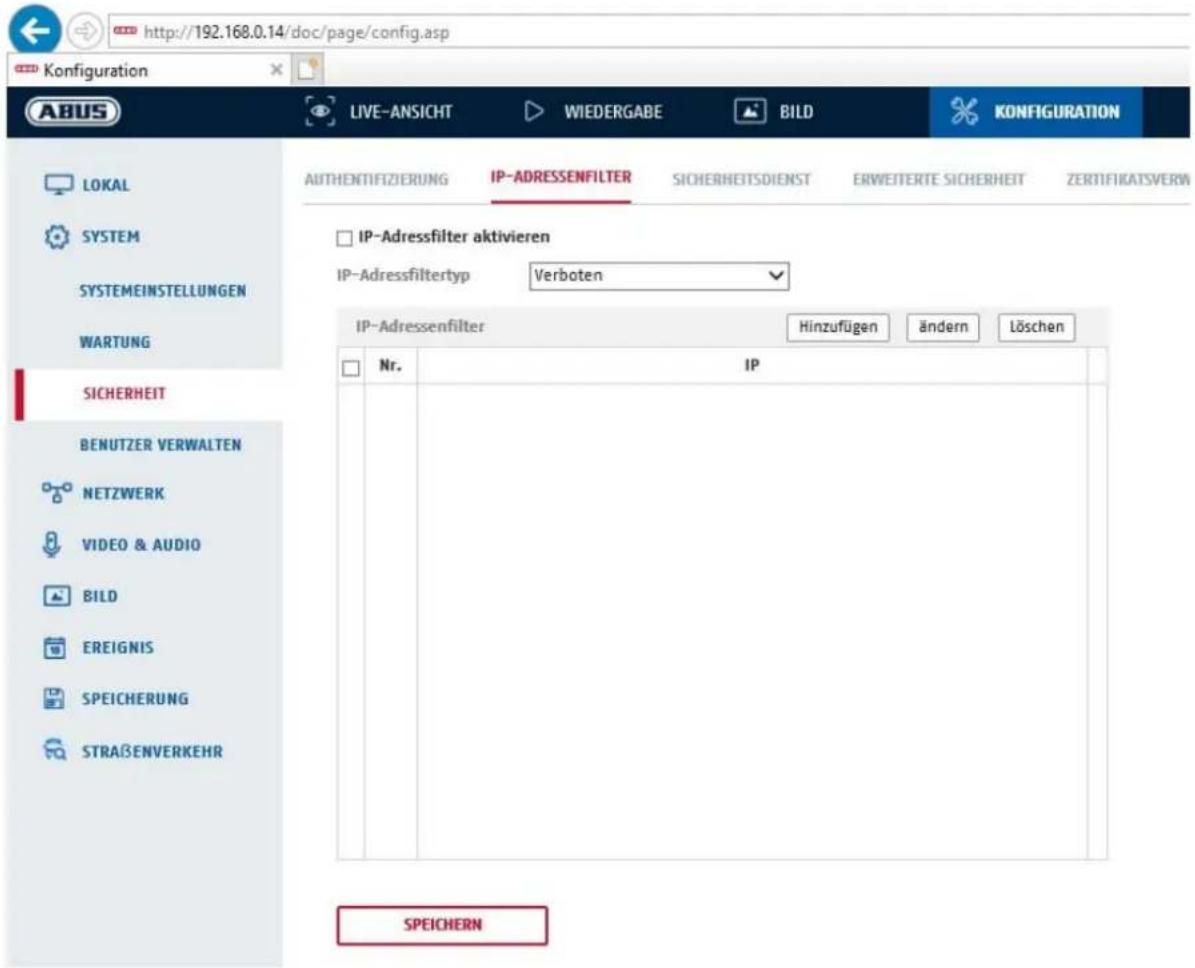The height and width of the screenshot is (968, 1195).
Task: Click the Hinzufügen button
Action: point(838,327)
